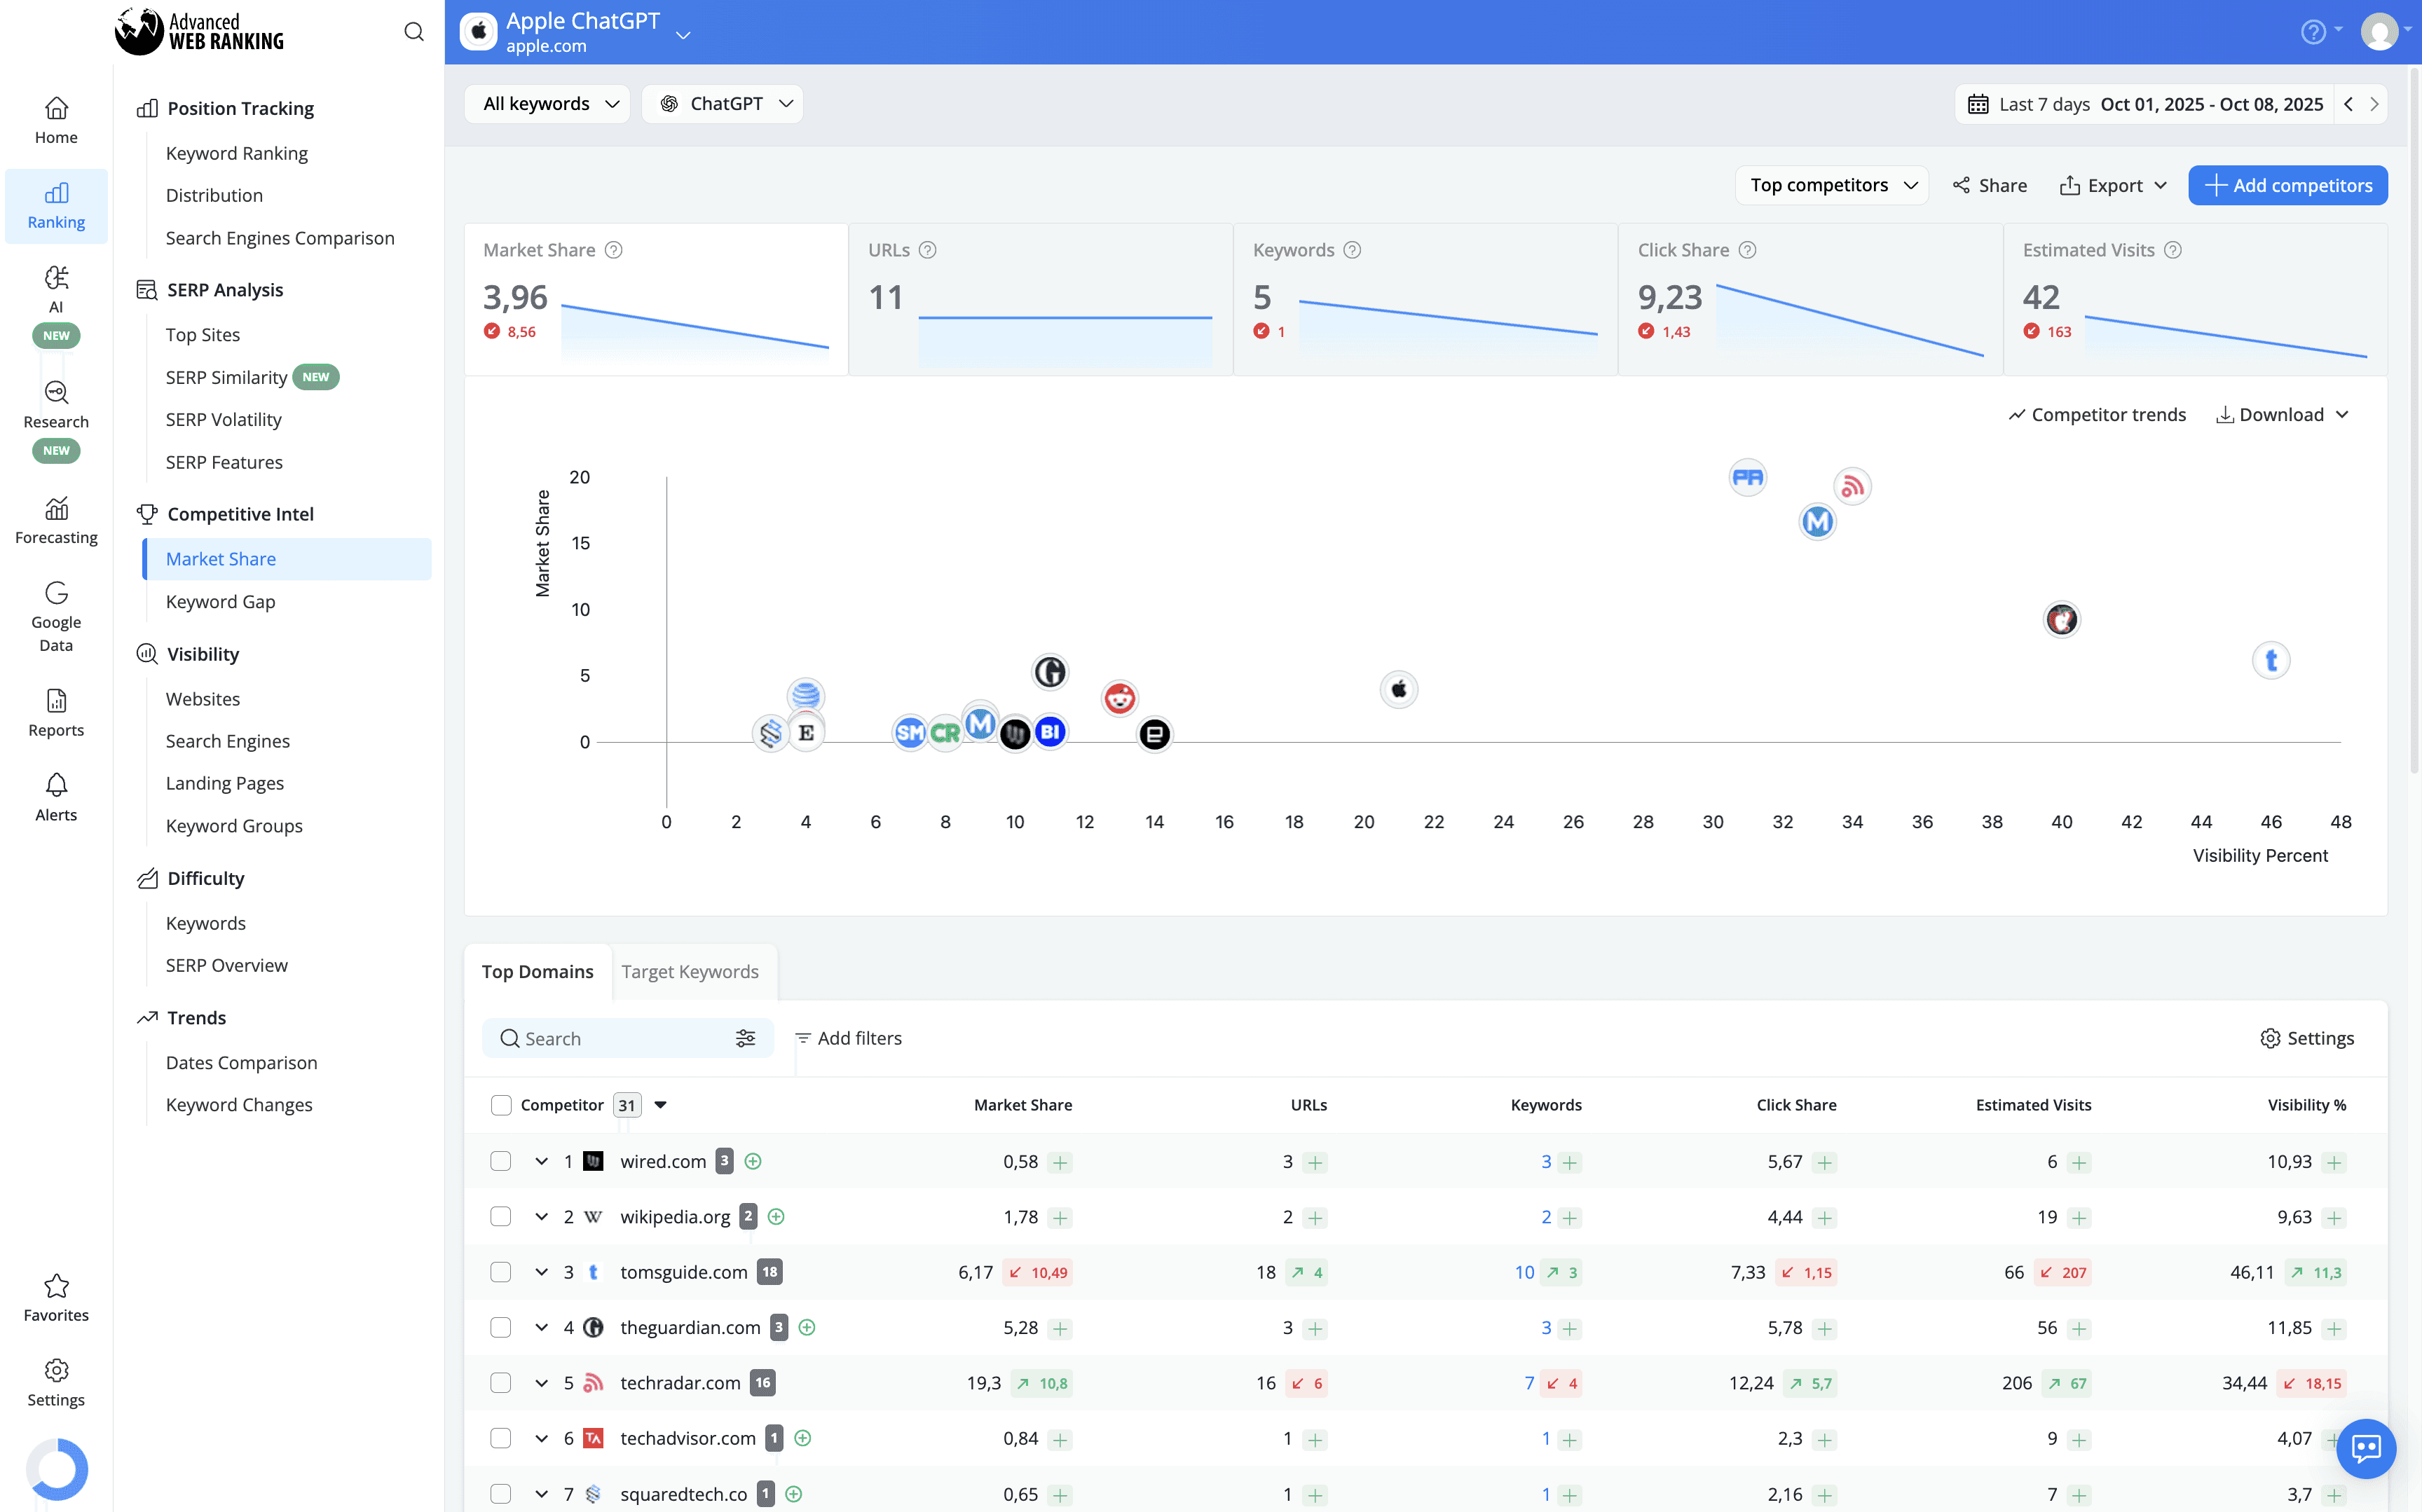Image resolution: width=2422 pixels, height=1512 pixels.
Task: Open the Export dropdown
Action: click(2113, 185)
